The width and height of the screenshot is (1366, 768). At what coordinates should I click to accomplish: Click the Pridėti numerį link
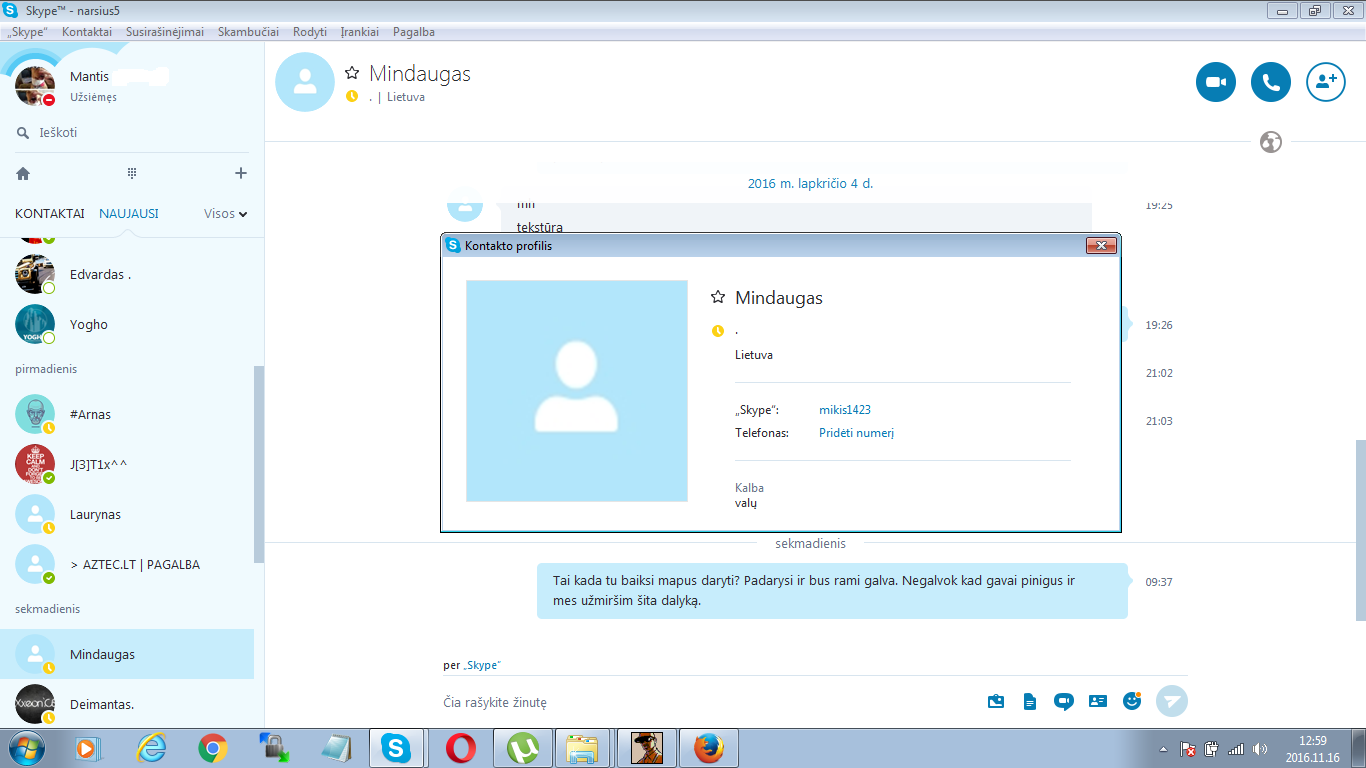tap(856, 433)
